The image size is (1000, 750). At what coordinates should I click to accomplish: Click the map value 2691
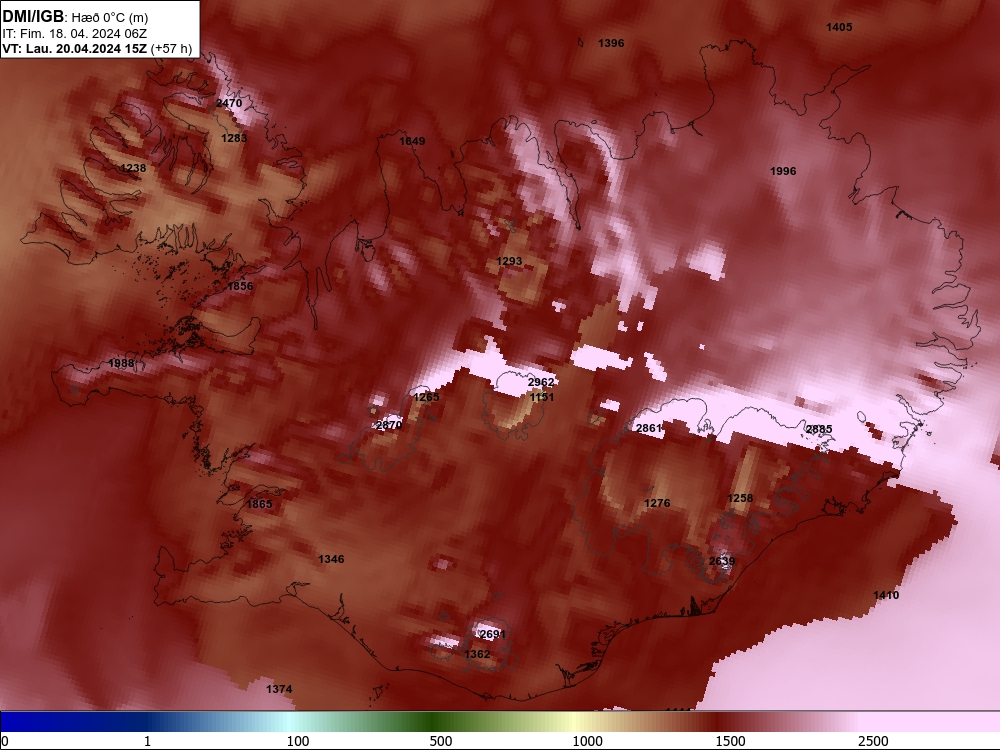pyautogui.click(x=492, y=634)
